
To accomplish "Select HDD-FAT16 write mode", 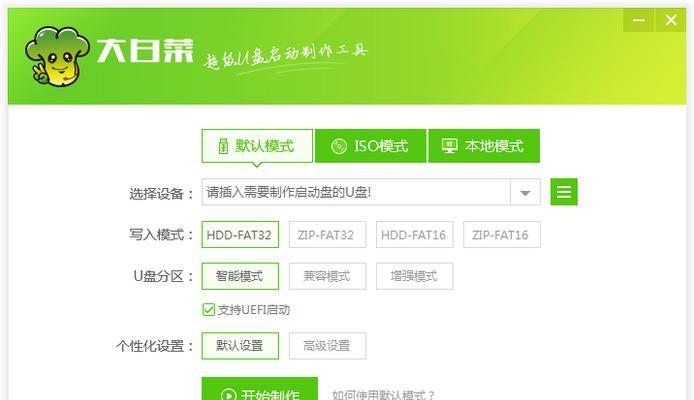I will click(x=414, y=235).
